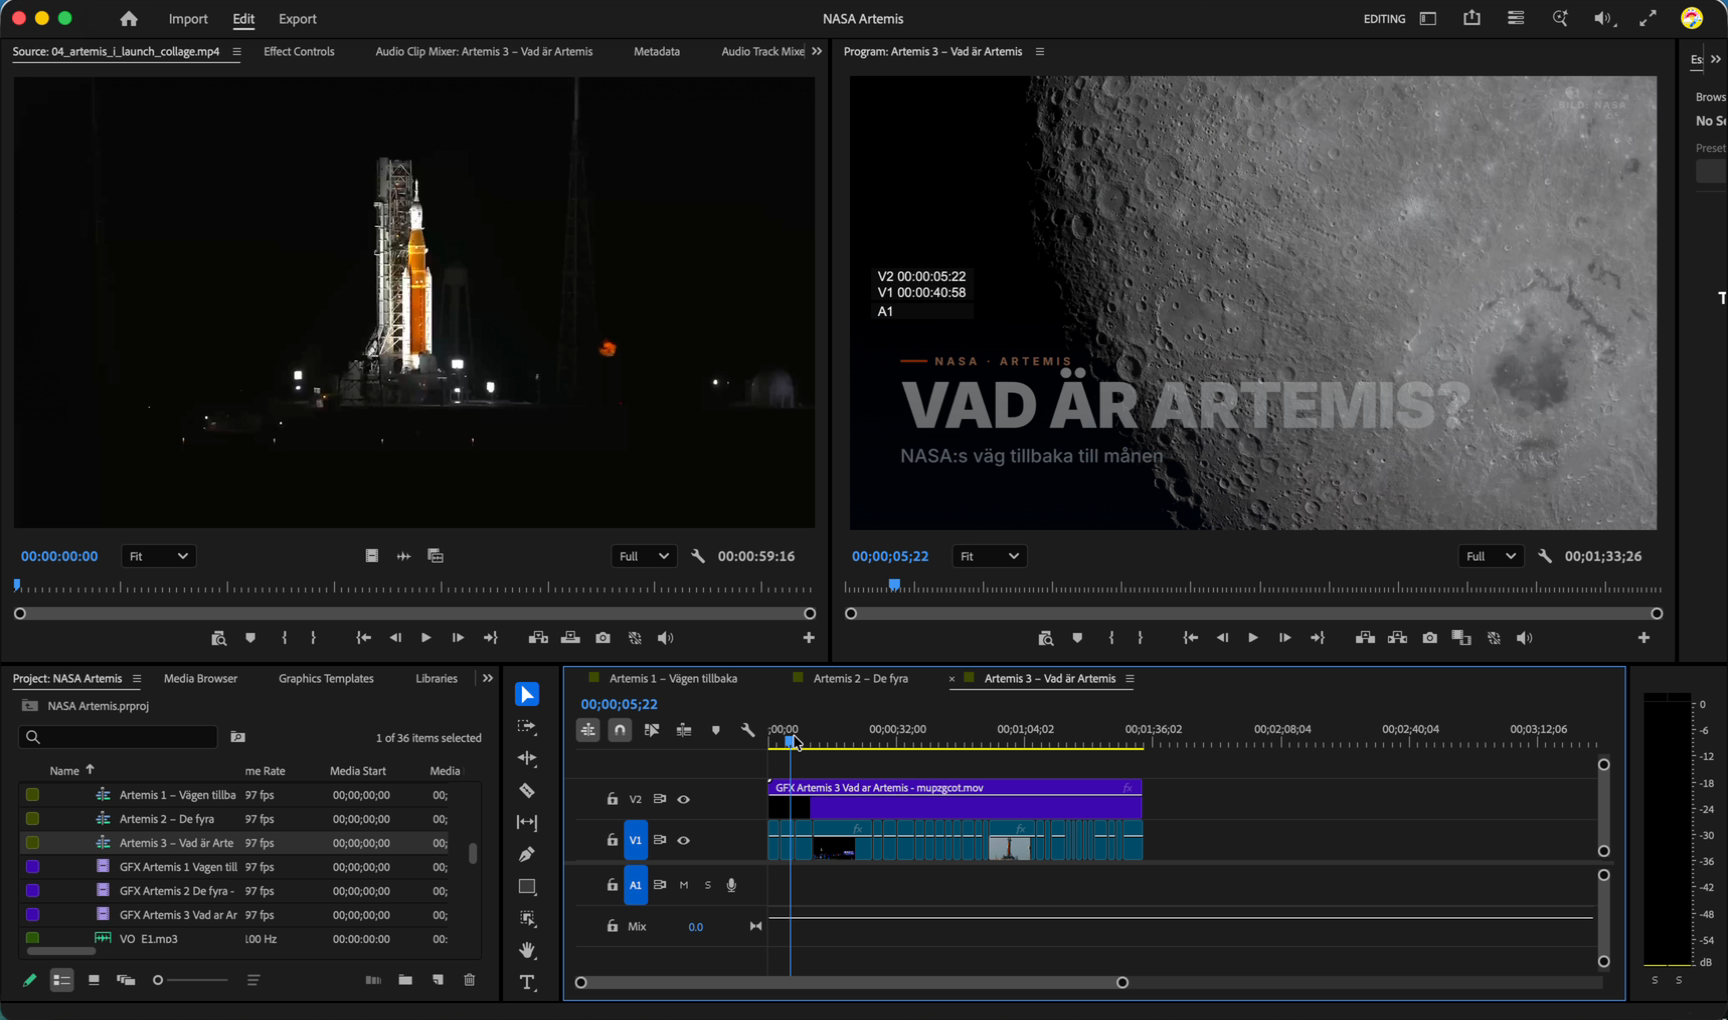
Task: Select the Track Select Forward tool
Action: pyautogui.click(x=527, y=726)
